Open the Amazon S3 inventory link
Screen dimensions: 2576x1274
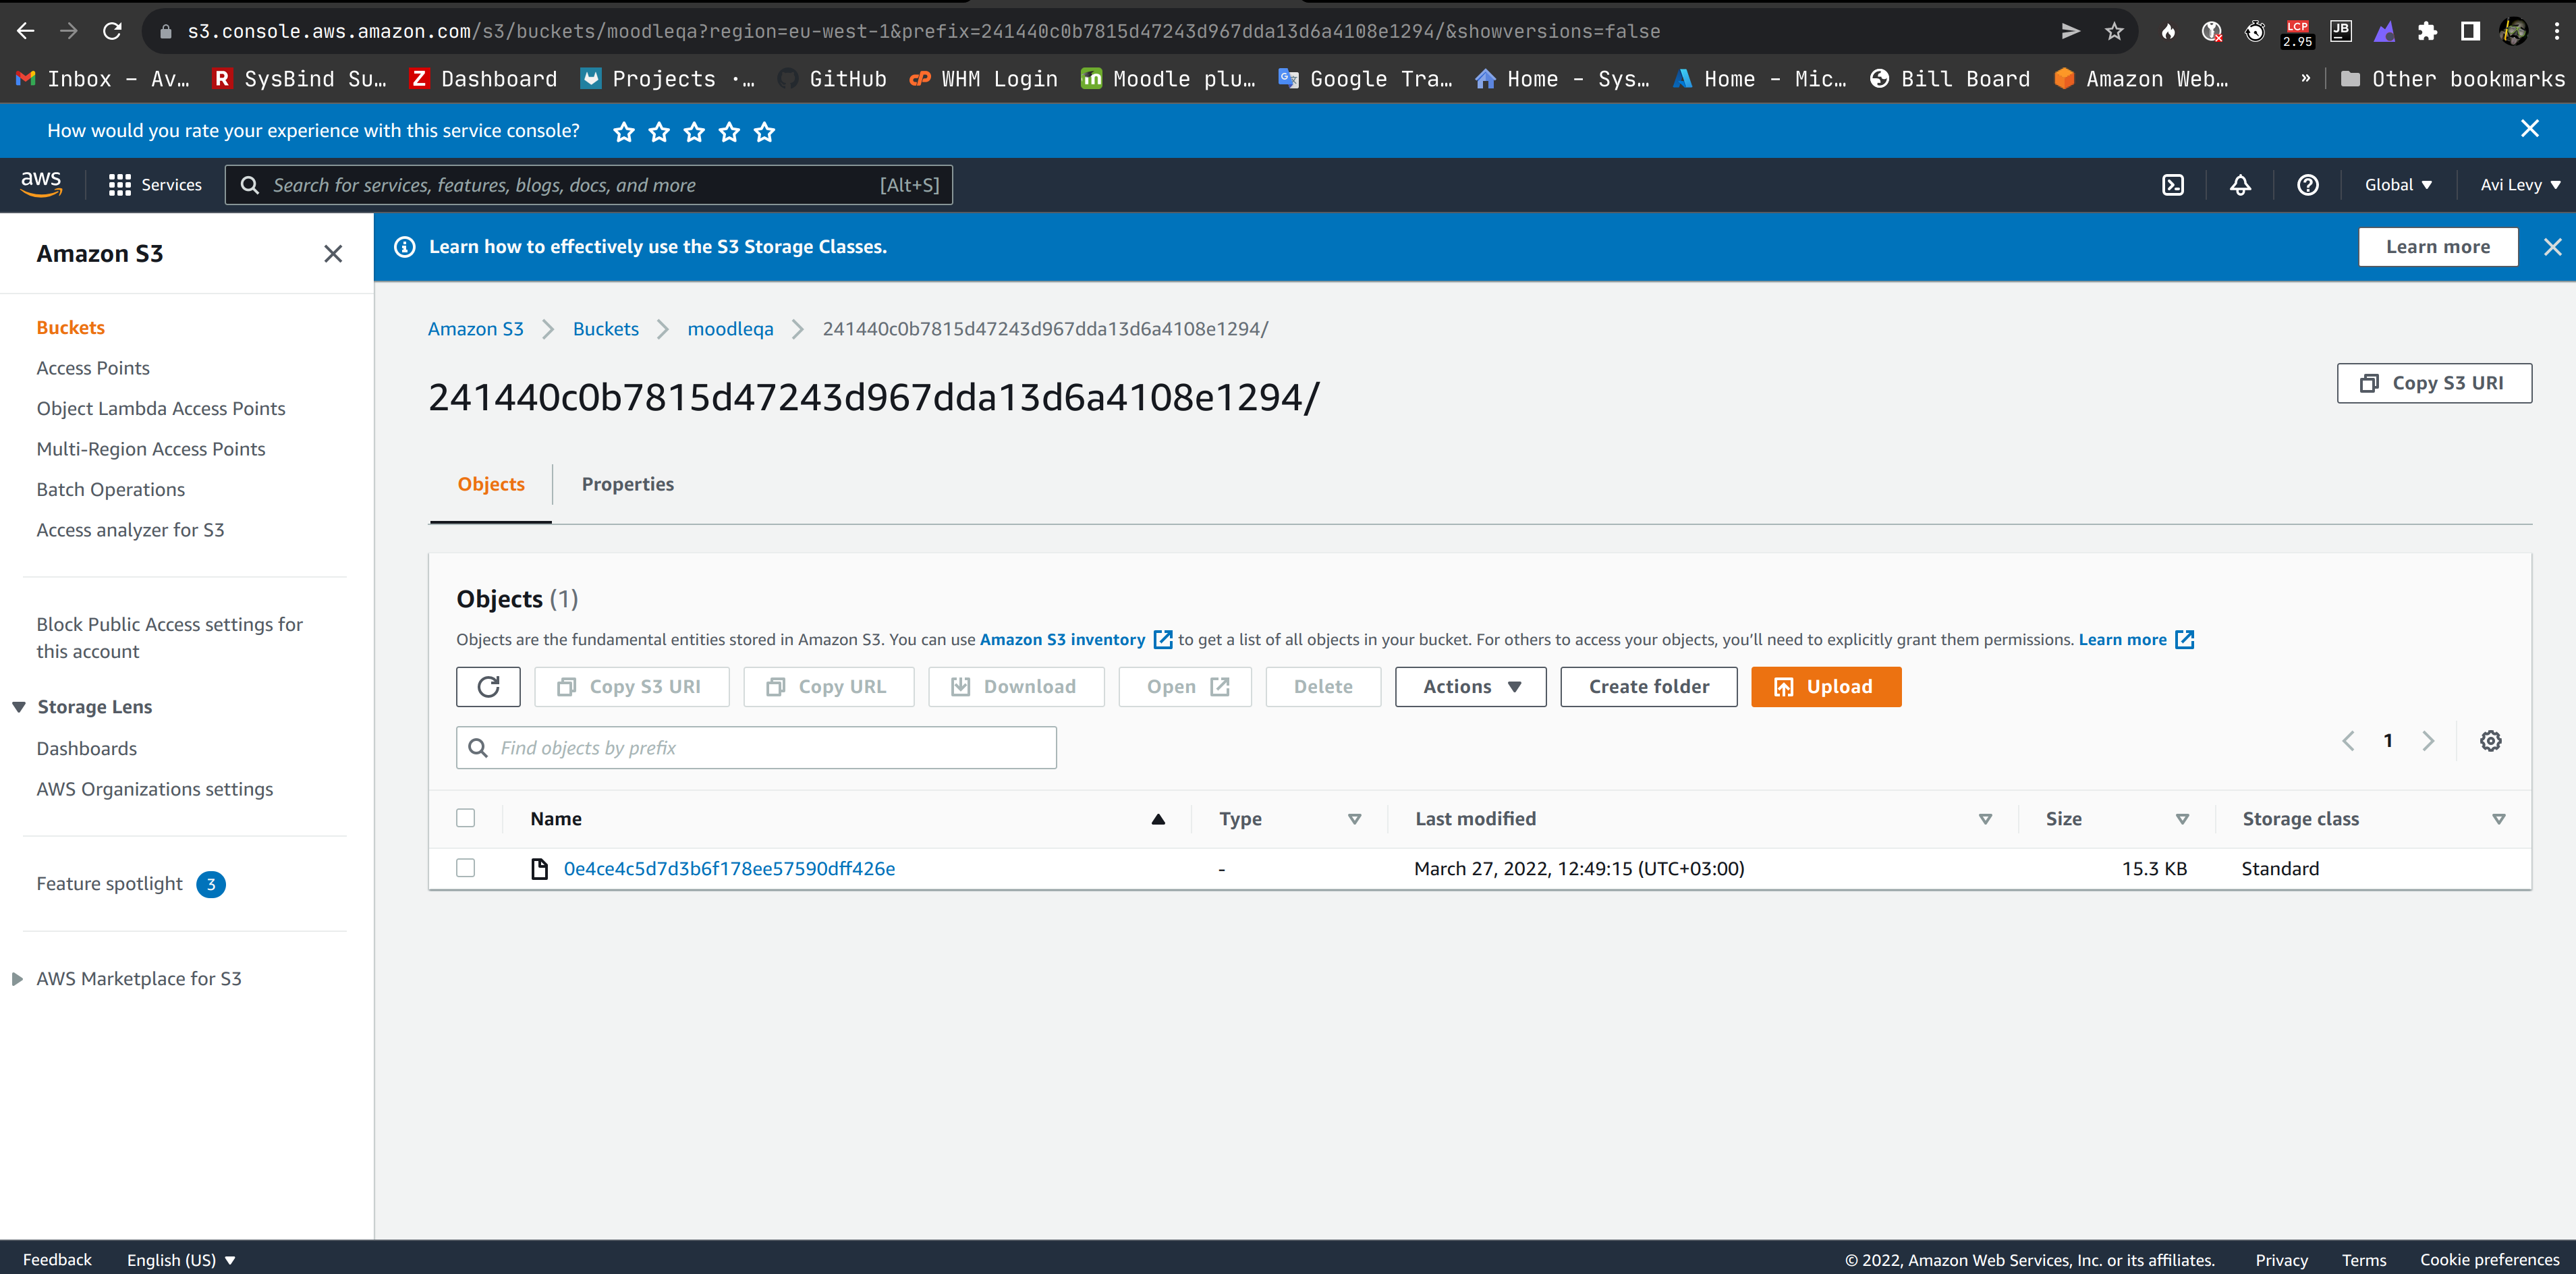[x=1062, y=639]
